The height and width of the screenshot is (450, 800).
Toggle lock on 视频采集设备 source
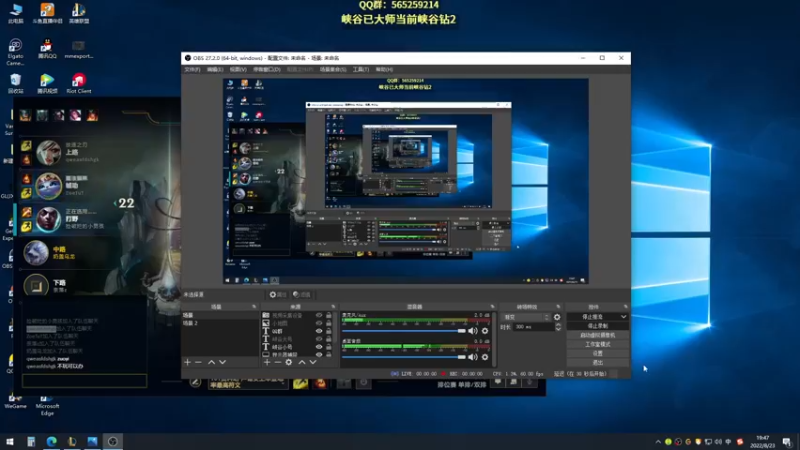coord(329,315)
